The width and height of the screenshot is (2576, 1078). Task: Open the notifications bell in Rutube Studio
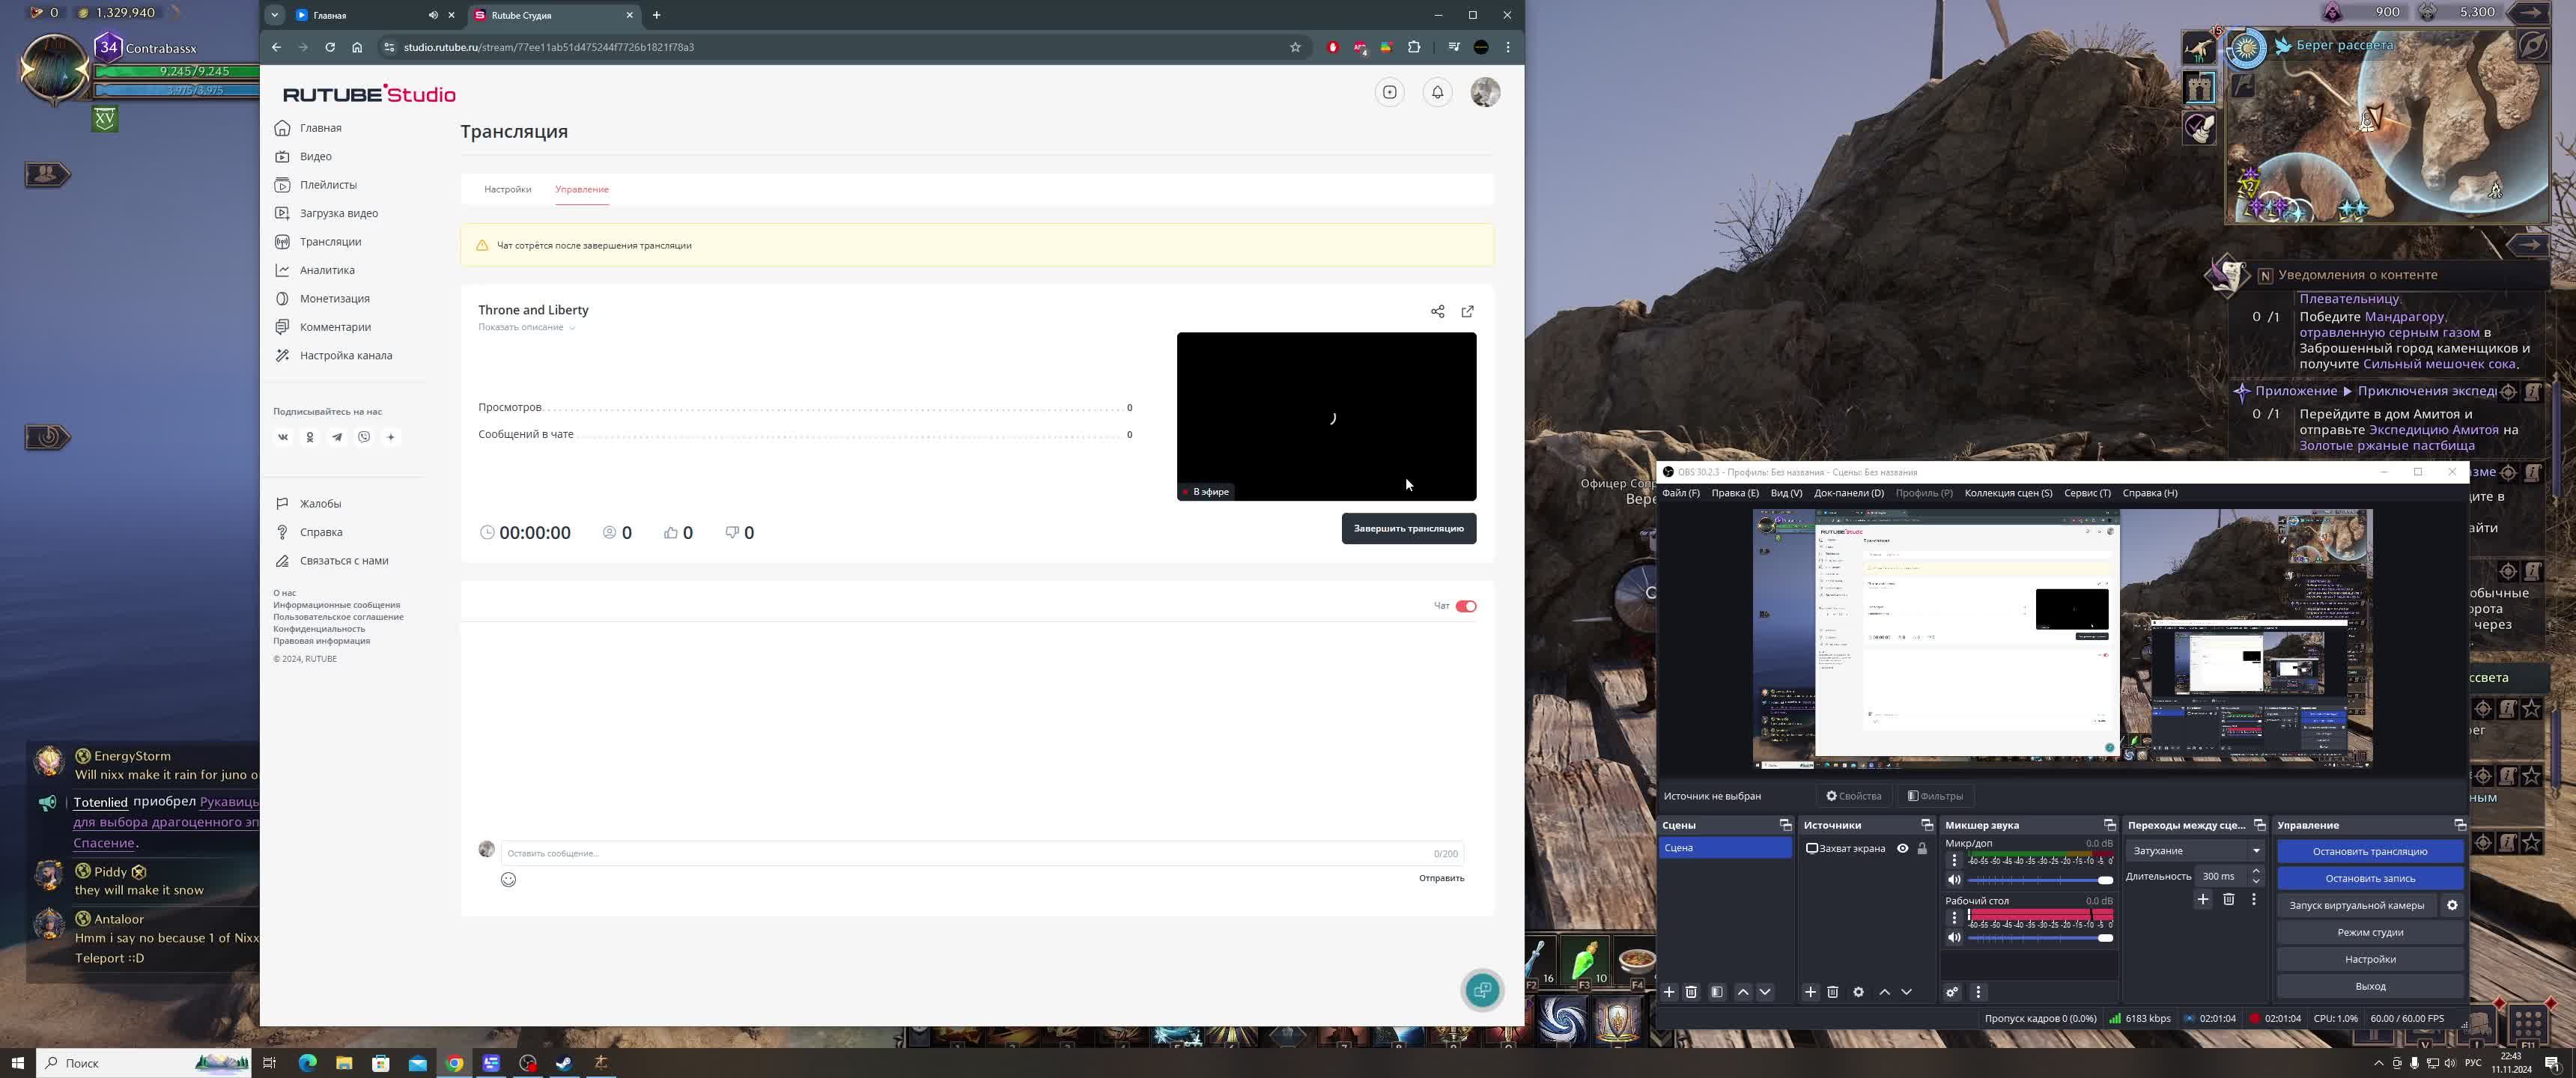point(1437,92)
